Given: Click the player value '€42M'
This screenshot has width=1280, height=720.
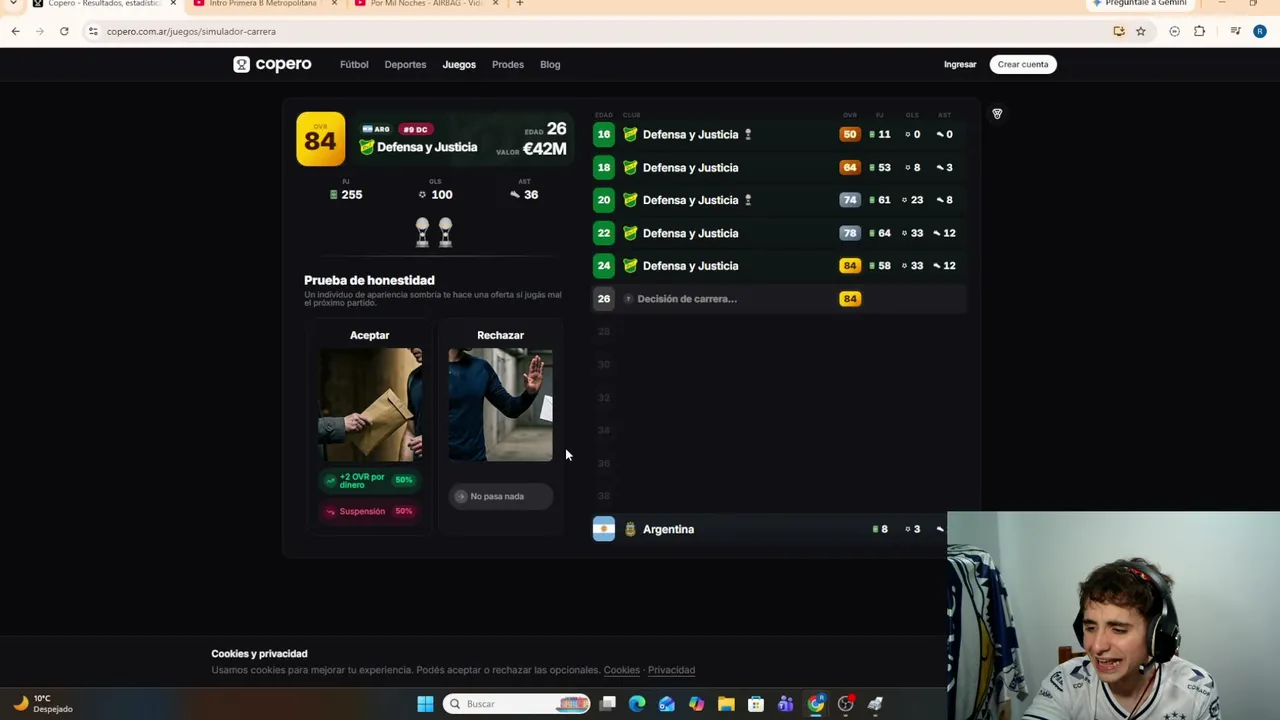Looking at the screenshot, I should coord(544,149).
